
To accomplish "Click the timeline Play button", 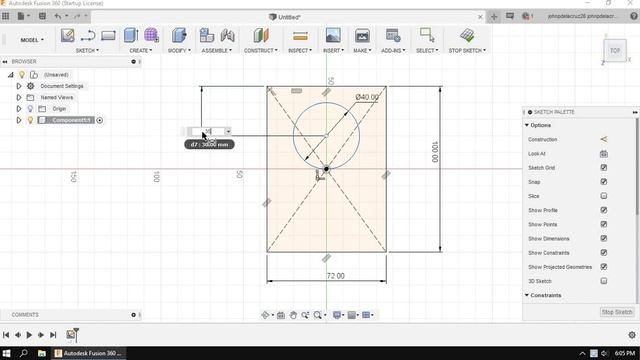I will pyautogui.click(x=29, y=335).
